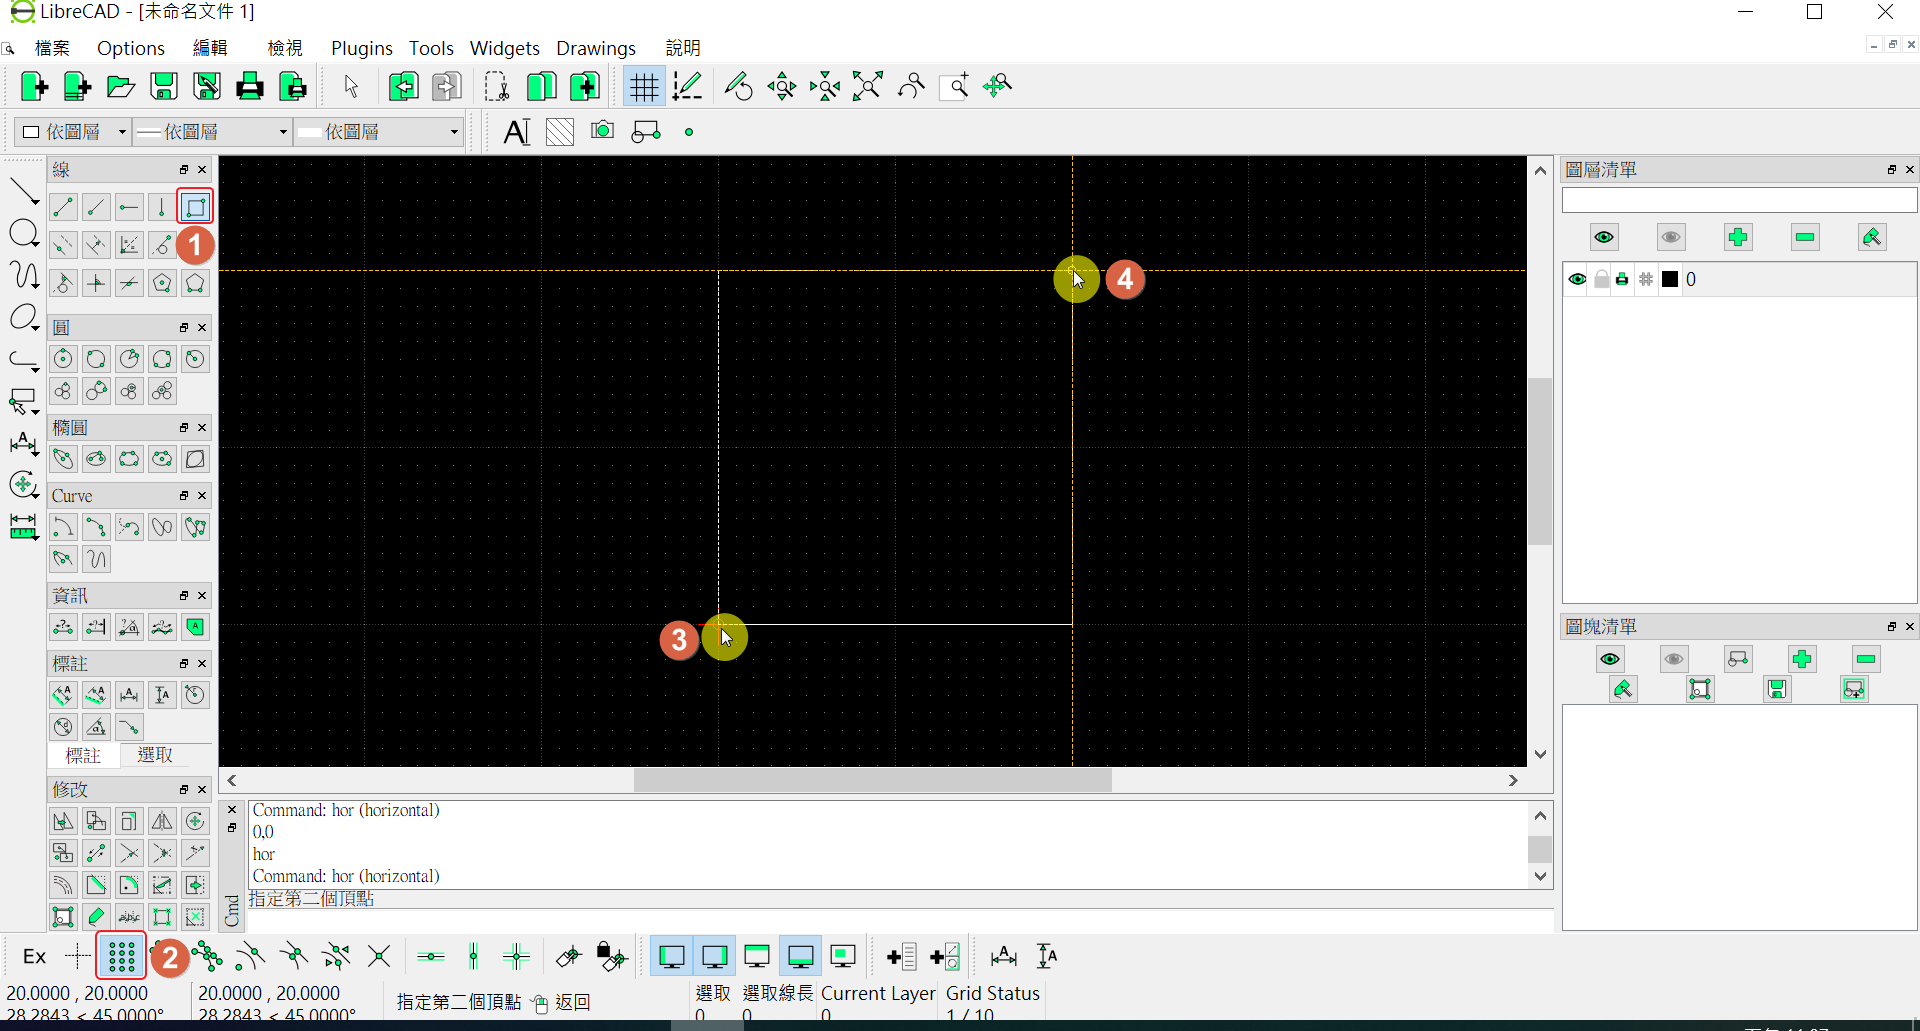The image size is (1920, 1031).
Task: Toggle lock on layer 0
Action: 1601,279
